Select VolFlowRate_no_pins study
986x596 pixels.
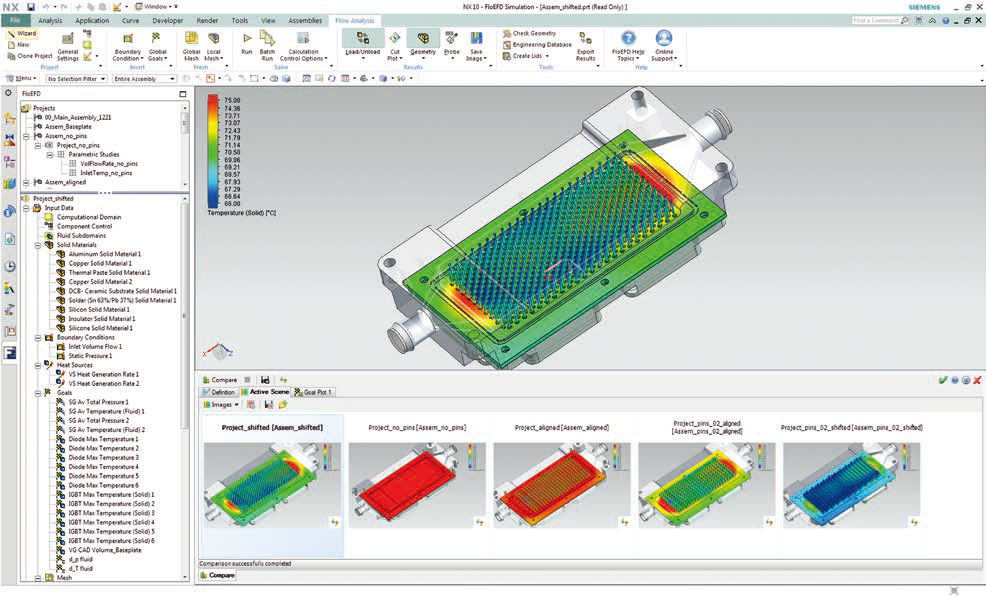[x=108, y=163]
